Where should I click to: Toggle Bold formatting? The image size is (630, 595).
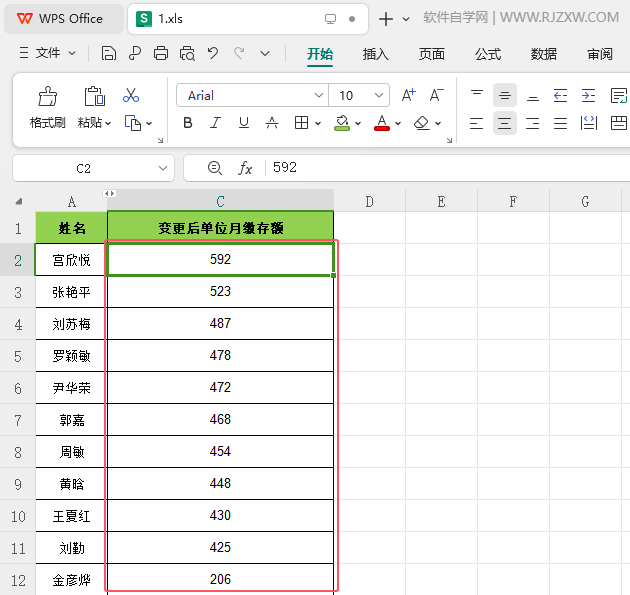(x=188, y=123)
